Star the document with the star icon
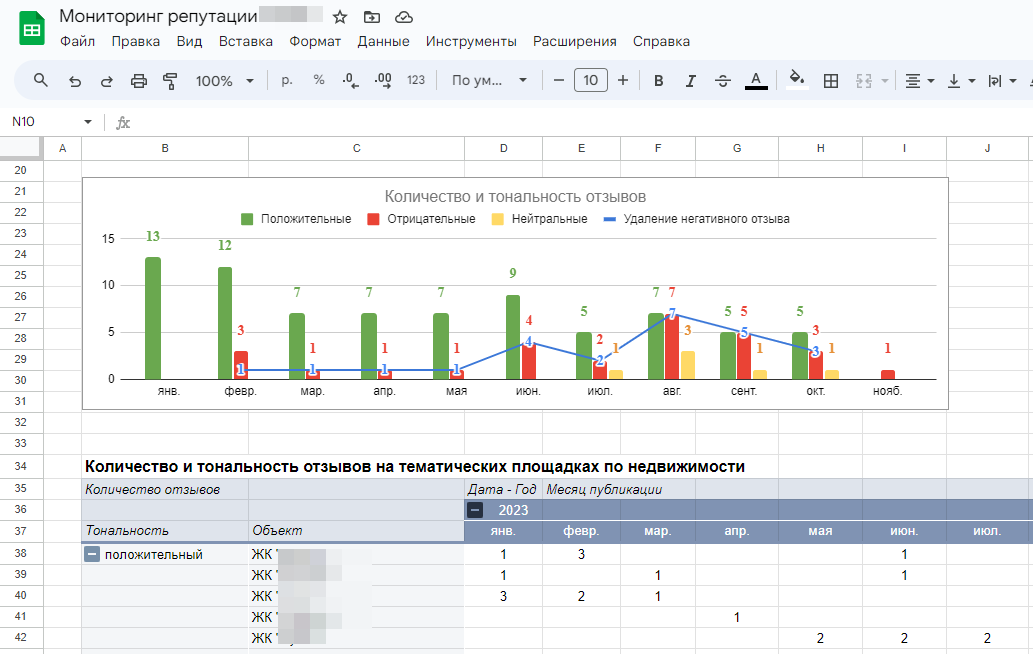Viewport: 1033px width, 654px height. click(x=340, y=17)
